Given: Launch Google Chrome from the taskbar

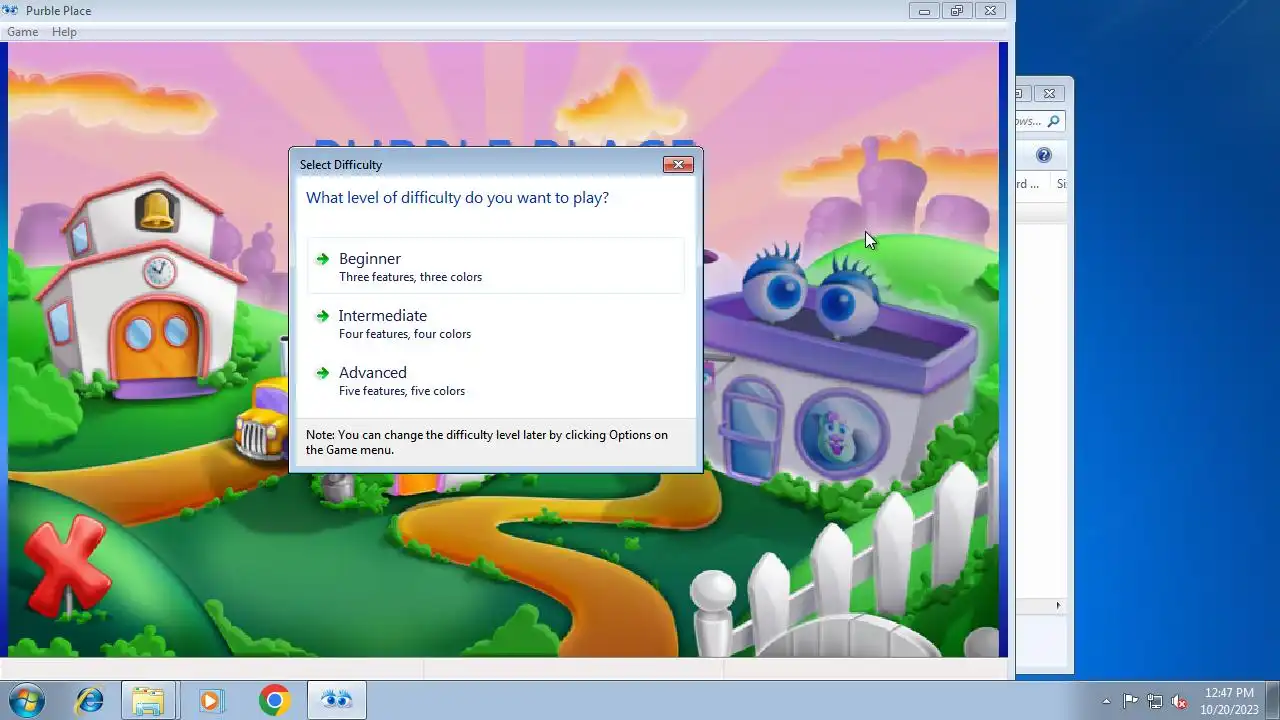Looking at the screenshot, I should 274,701.
